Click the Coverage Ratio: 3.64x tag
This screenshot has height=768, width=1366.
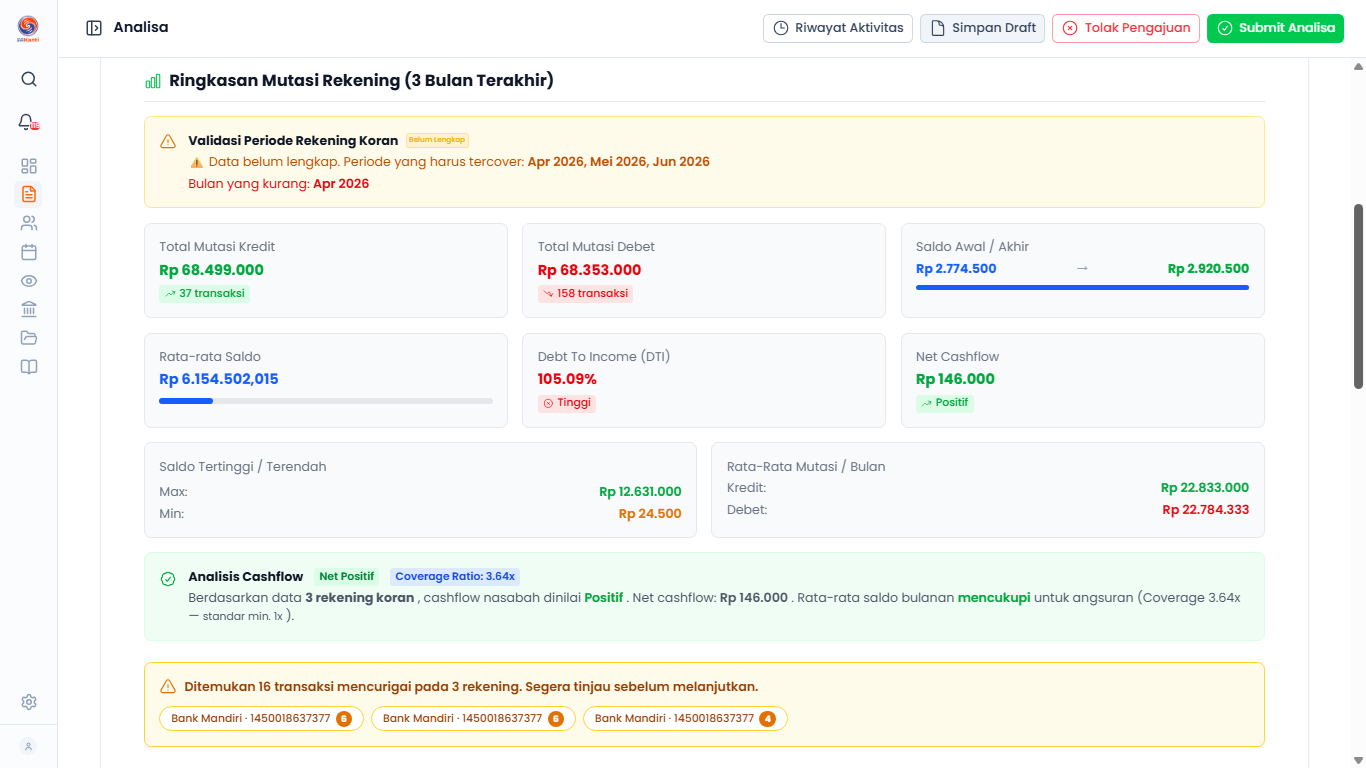coord(455,577)
